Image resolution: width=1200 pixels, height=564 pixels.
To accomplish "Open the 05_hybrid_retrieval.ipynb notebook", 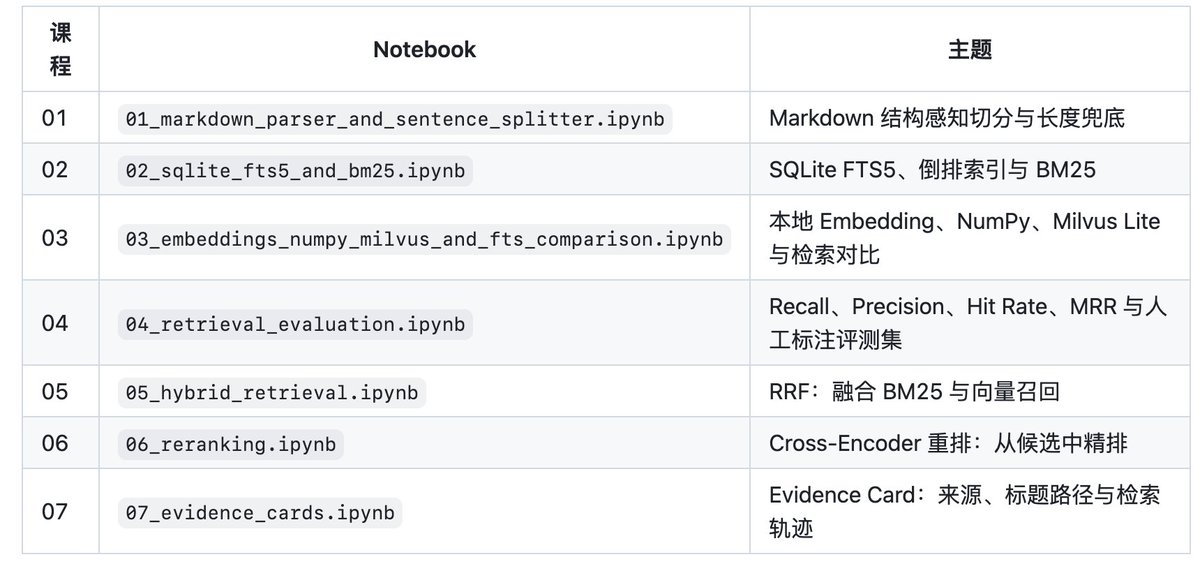I will 272,392.
